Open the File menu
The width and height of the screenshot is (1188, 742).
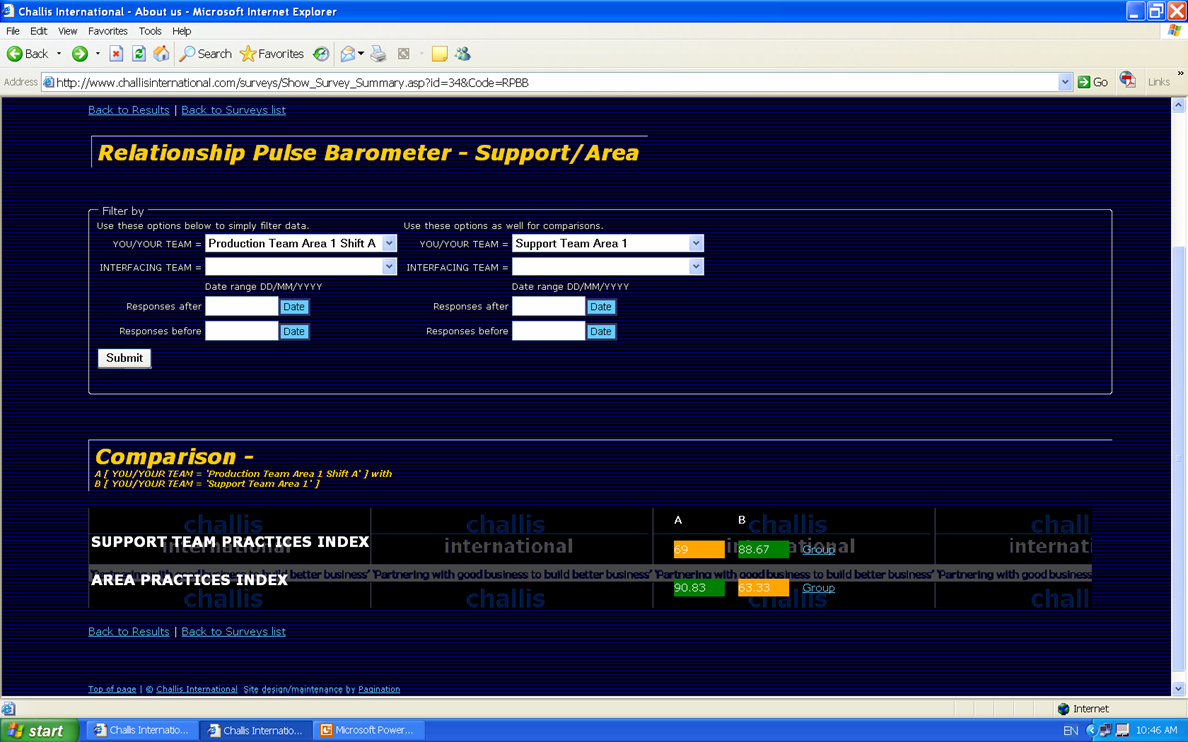pos(13,31)
